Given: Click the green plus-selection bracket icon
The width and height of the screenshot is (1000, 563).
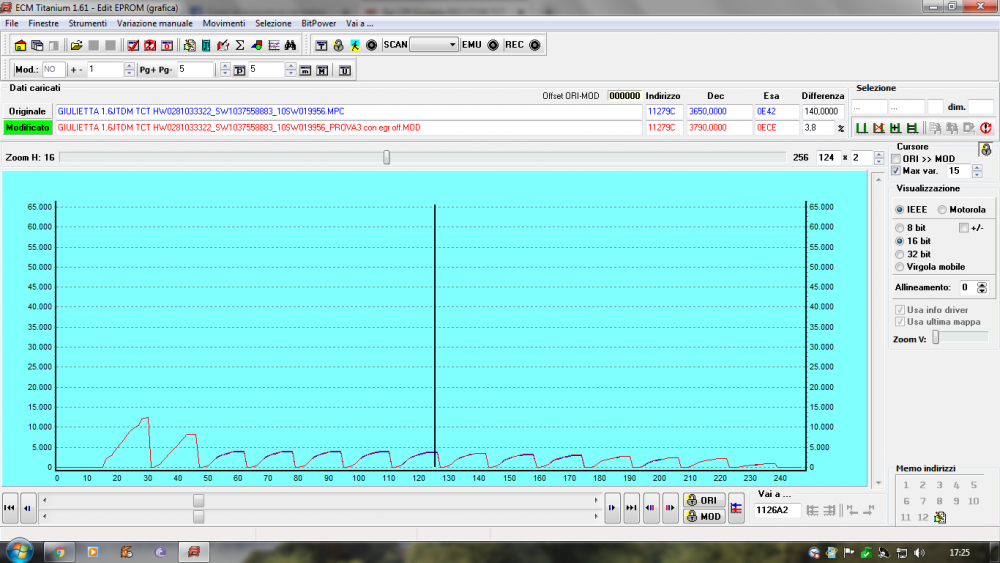Looking at the screenshot, I should click(895, 128).
